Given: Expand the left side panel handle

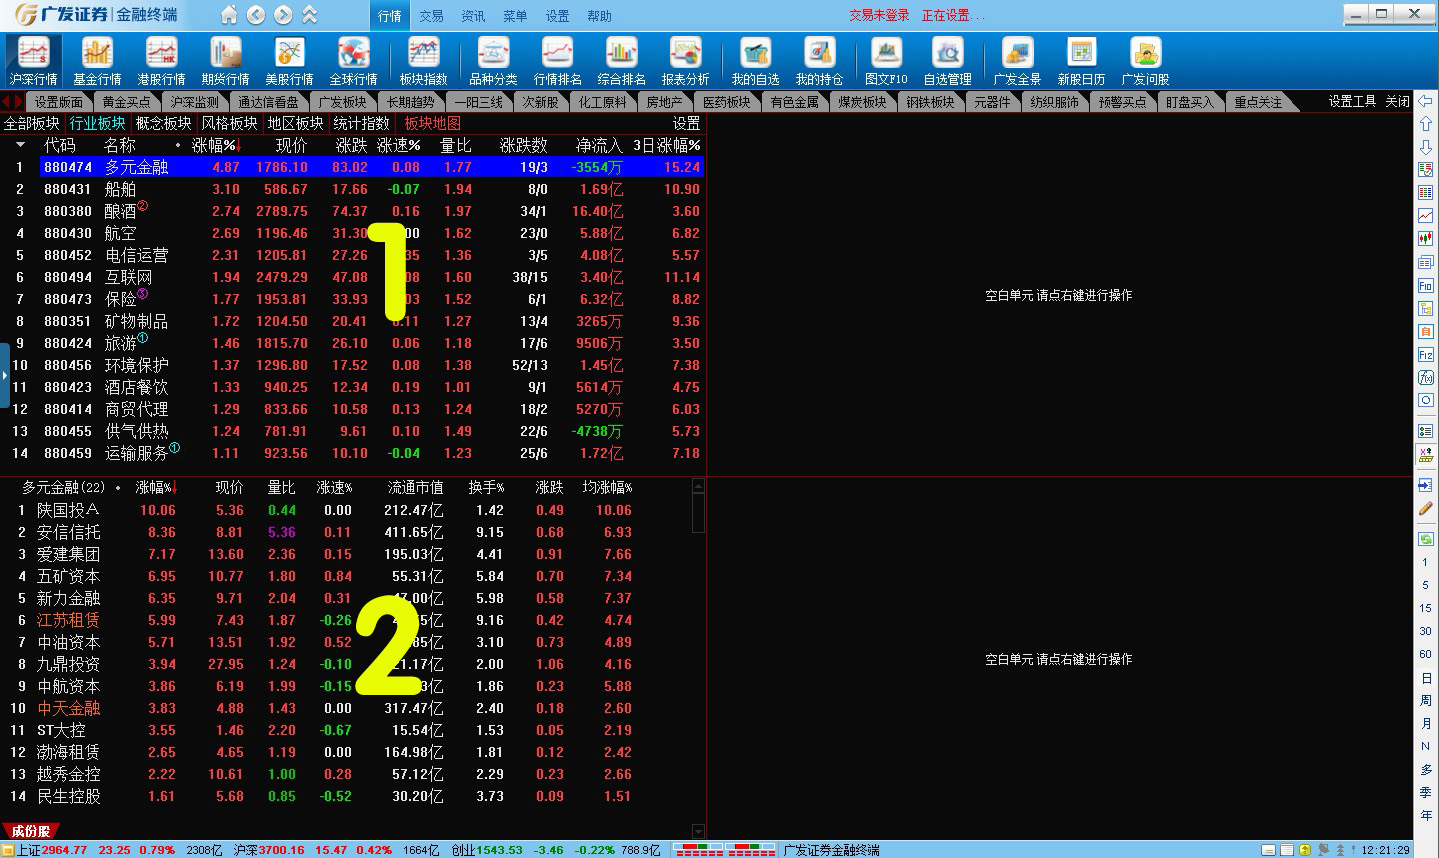Looking at the screenshot, I should point(5,375).
